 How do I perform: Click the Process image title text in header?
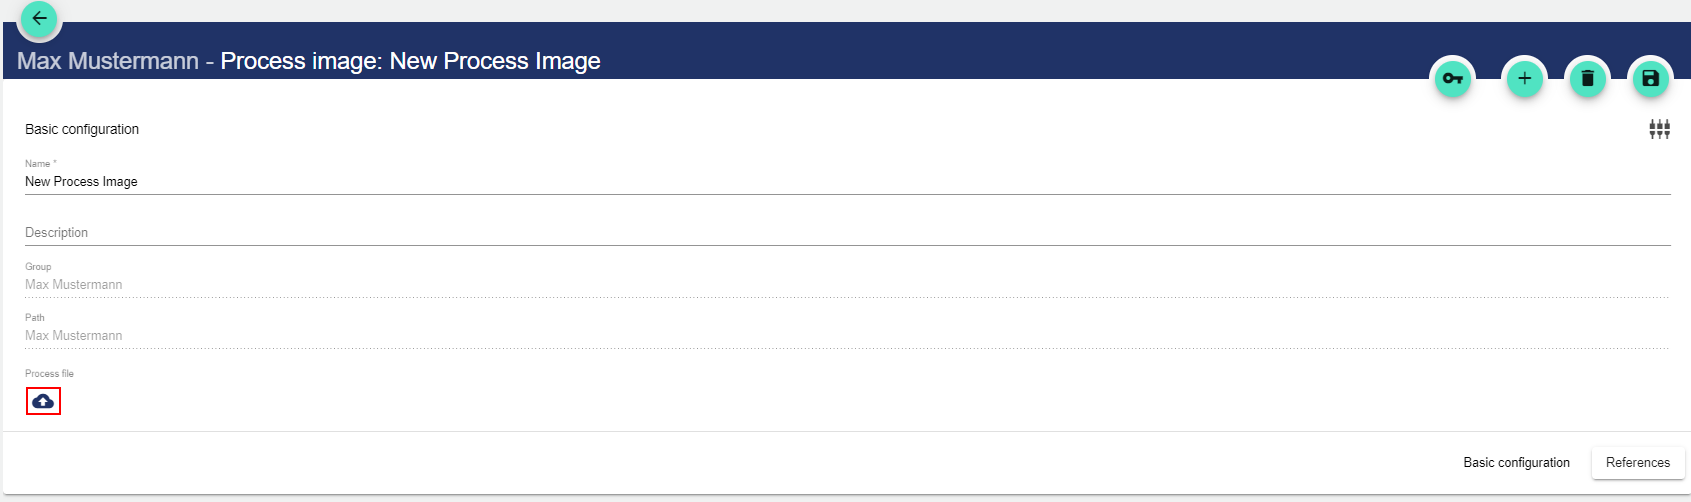pyautogui.click(x=410, y=61)
